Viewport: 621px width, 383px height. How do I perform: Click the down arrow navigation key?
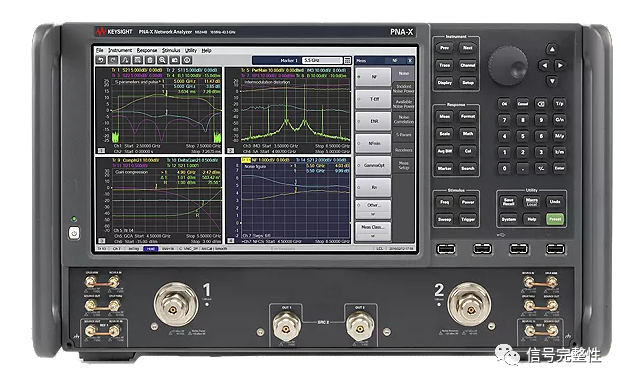coord(552,81)
